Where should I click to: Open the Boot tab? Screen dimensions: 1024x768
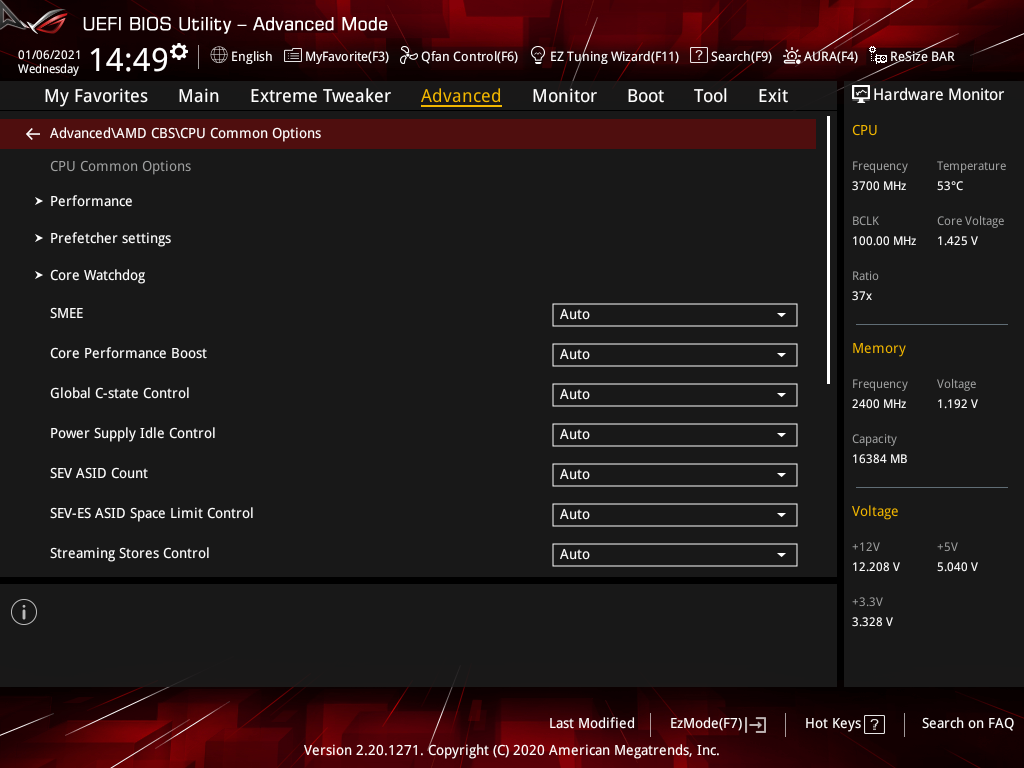(645, 96)
